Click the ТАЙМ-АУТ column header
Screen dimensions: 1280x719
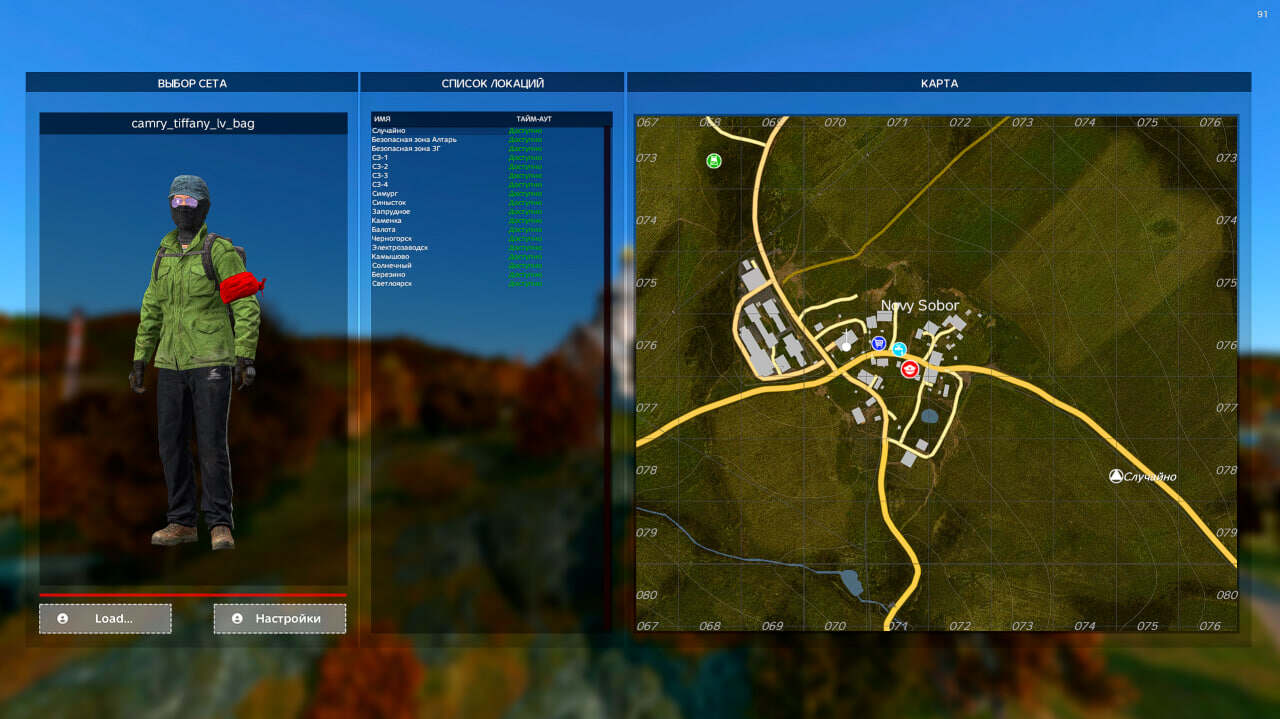coord(534,119)
